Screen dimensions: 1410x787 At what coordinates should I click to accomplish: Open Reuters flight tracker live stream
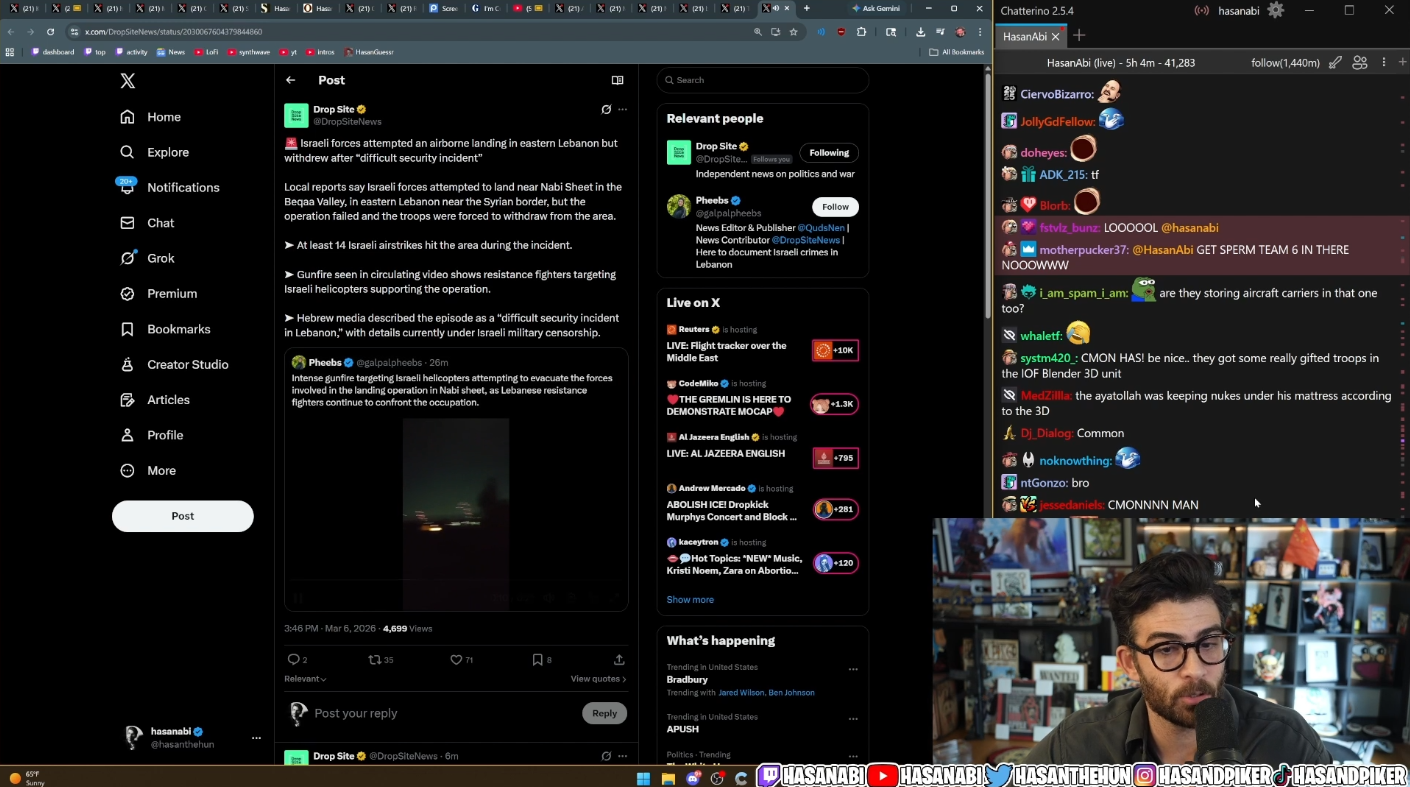[x=763, y=344]
